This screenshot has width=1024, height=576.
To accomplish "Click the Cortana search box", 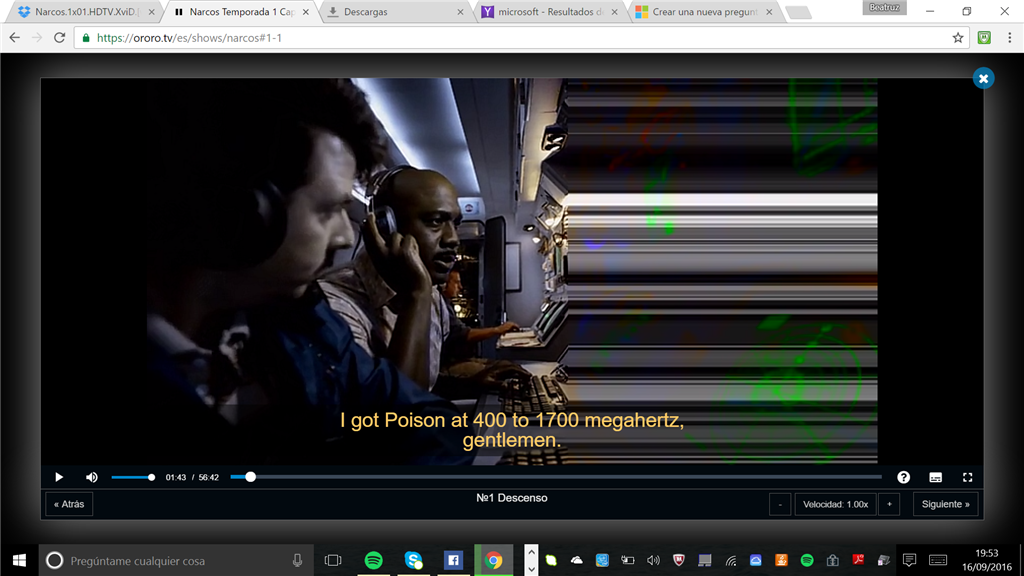I will [175, 560].
